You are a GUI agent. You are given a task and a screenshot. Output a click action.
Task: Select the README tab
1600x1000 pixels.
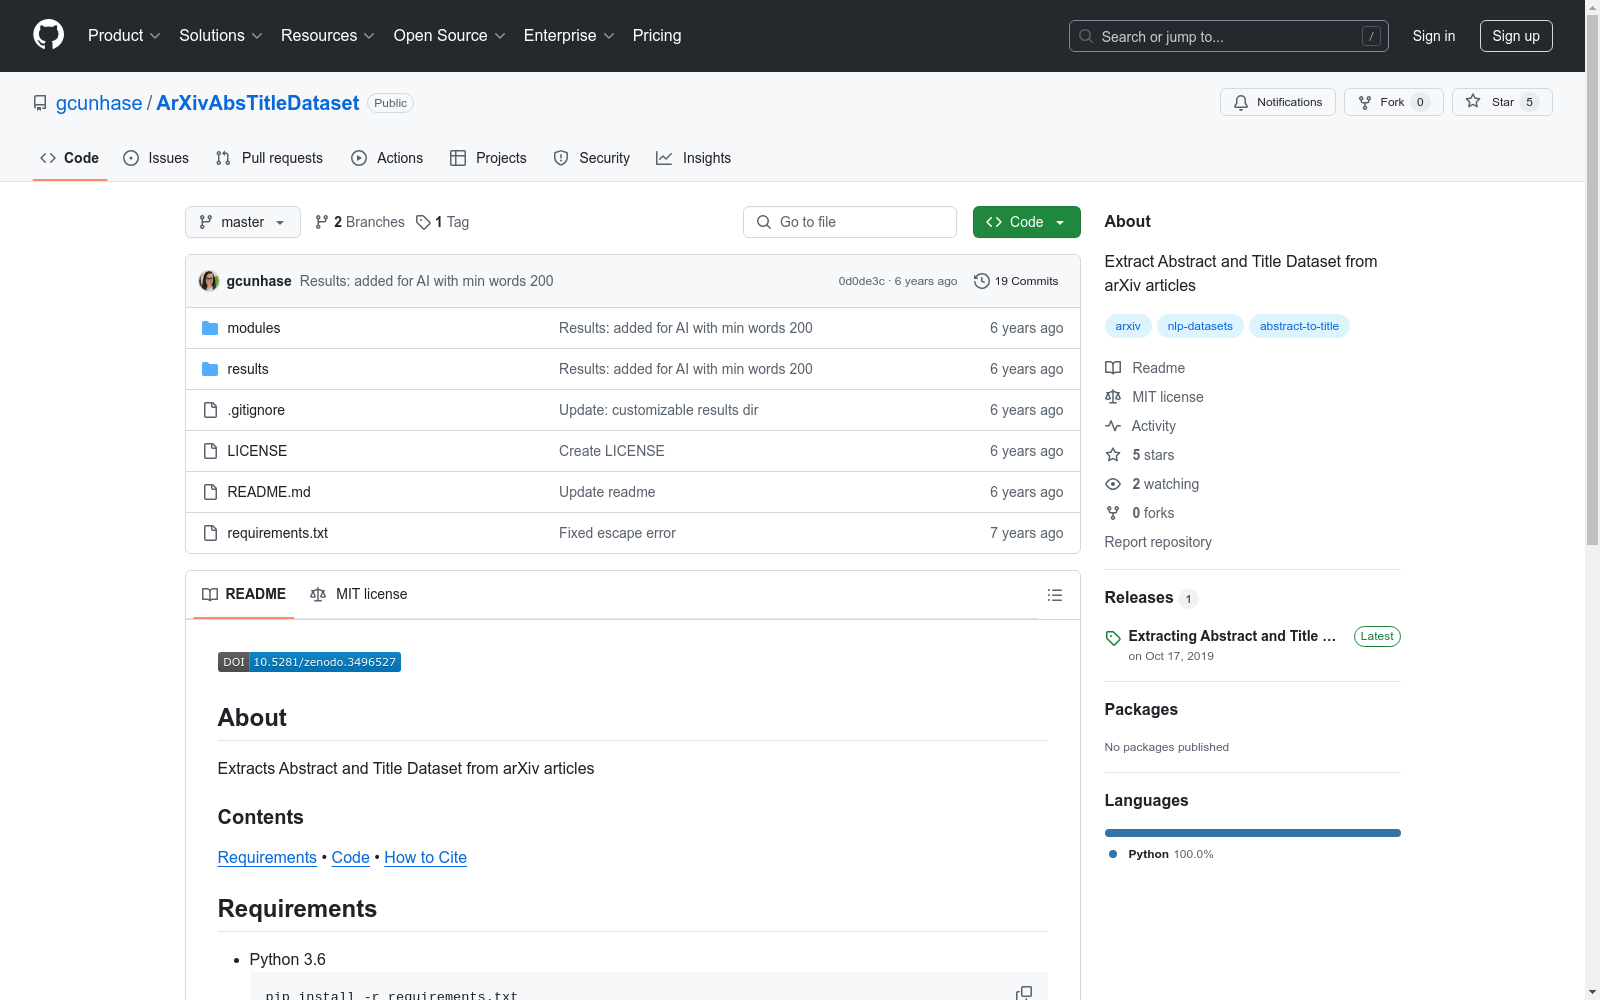tap(244, 594)
